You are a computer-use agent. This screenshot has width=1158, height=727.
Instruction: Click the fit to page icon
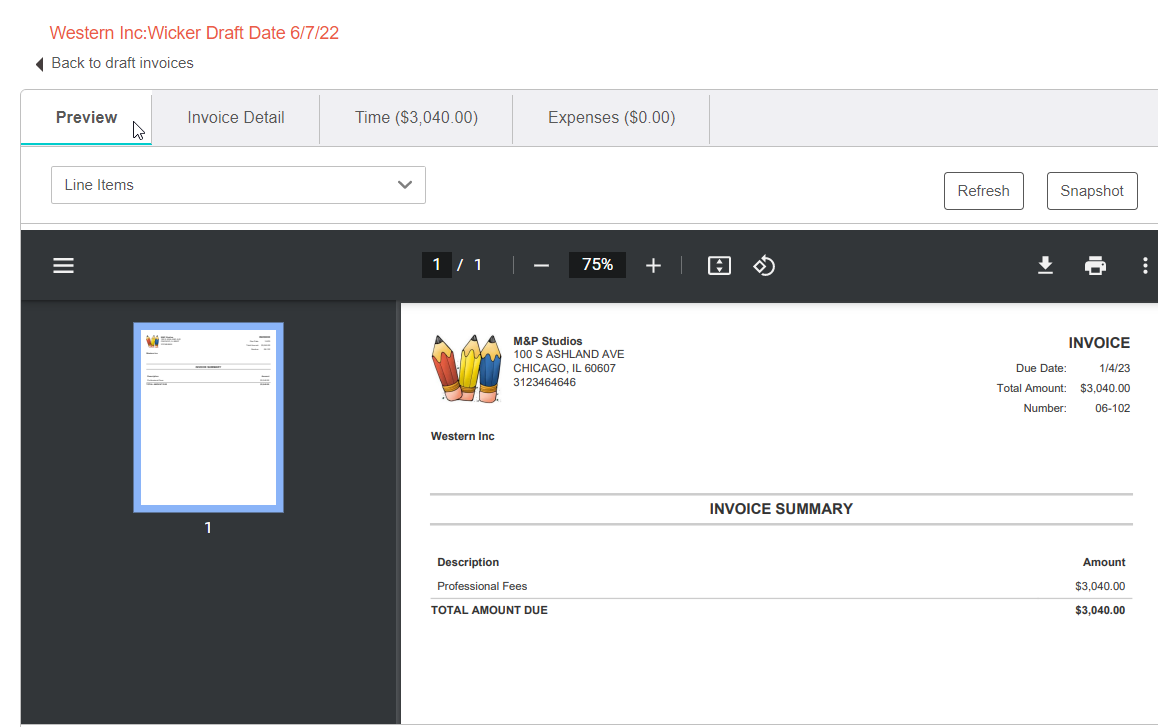(719, 265)
